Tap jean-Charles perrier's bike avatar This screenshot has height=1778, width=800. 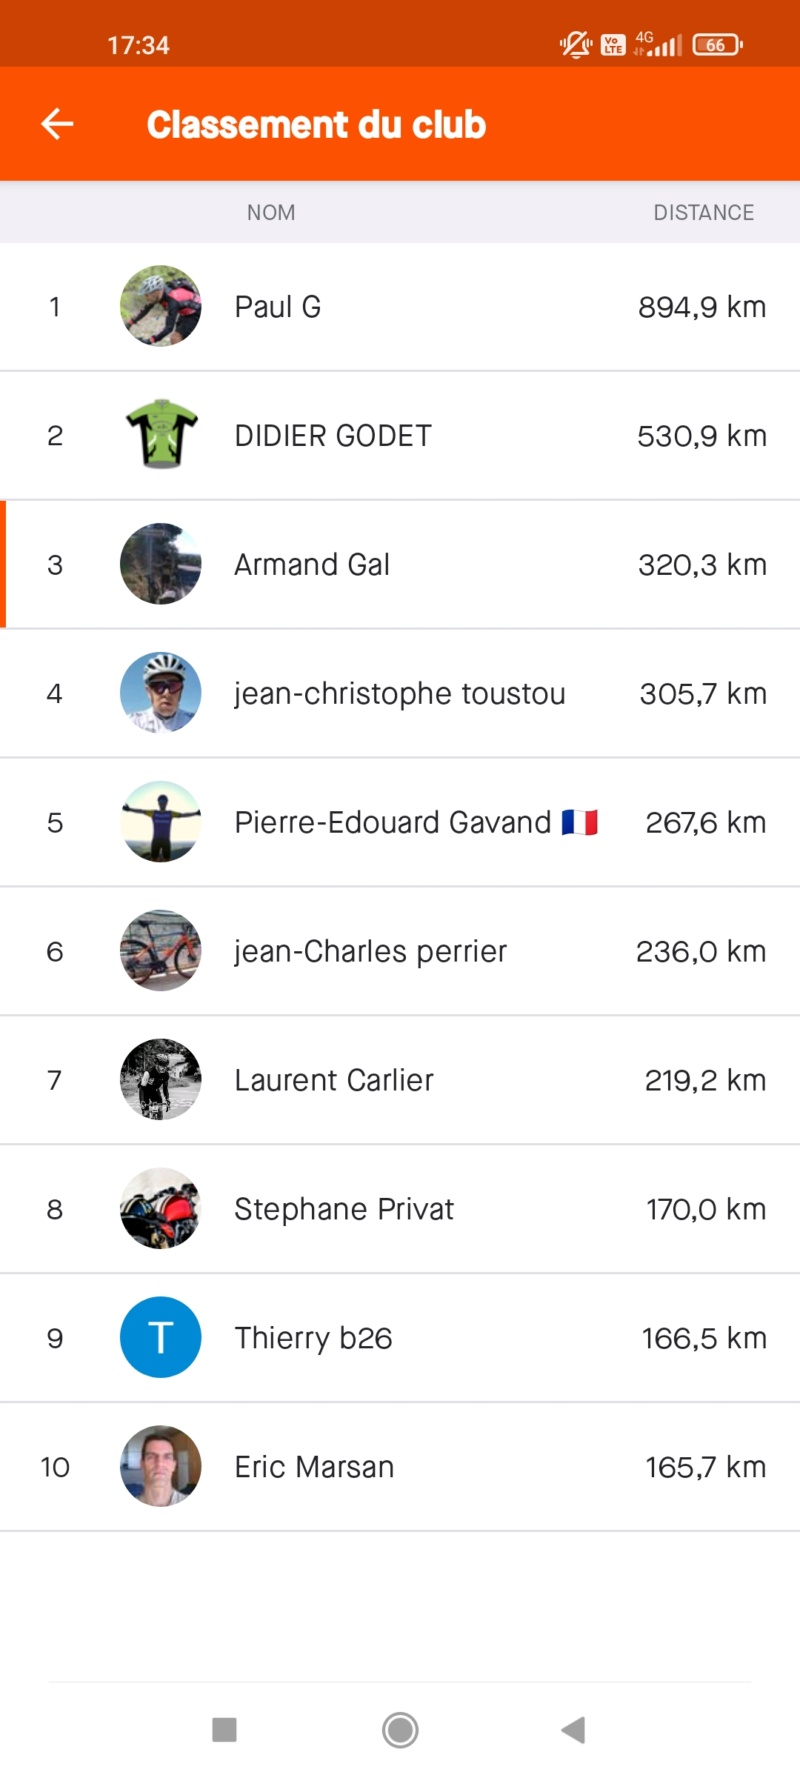(x=160, y=951)
